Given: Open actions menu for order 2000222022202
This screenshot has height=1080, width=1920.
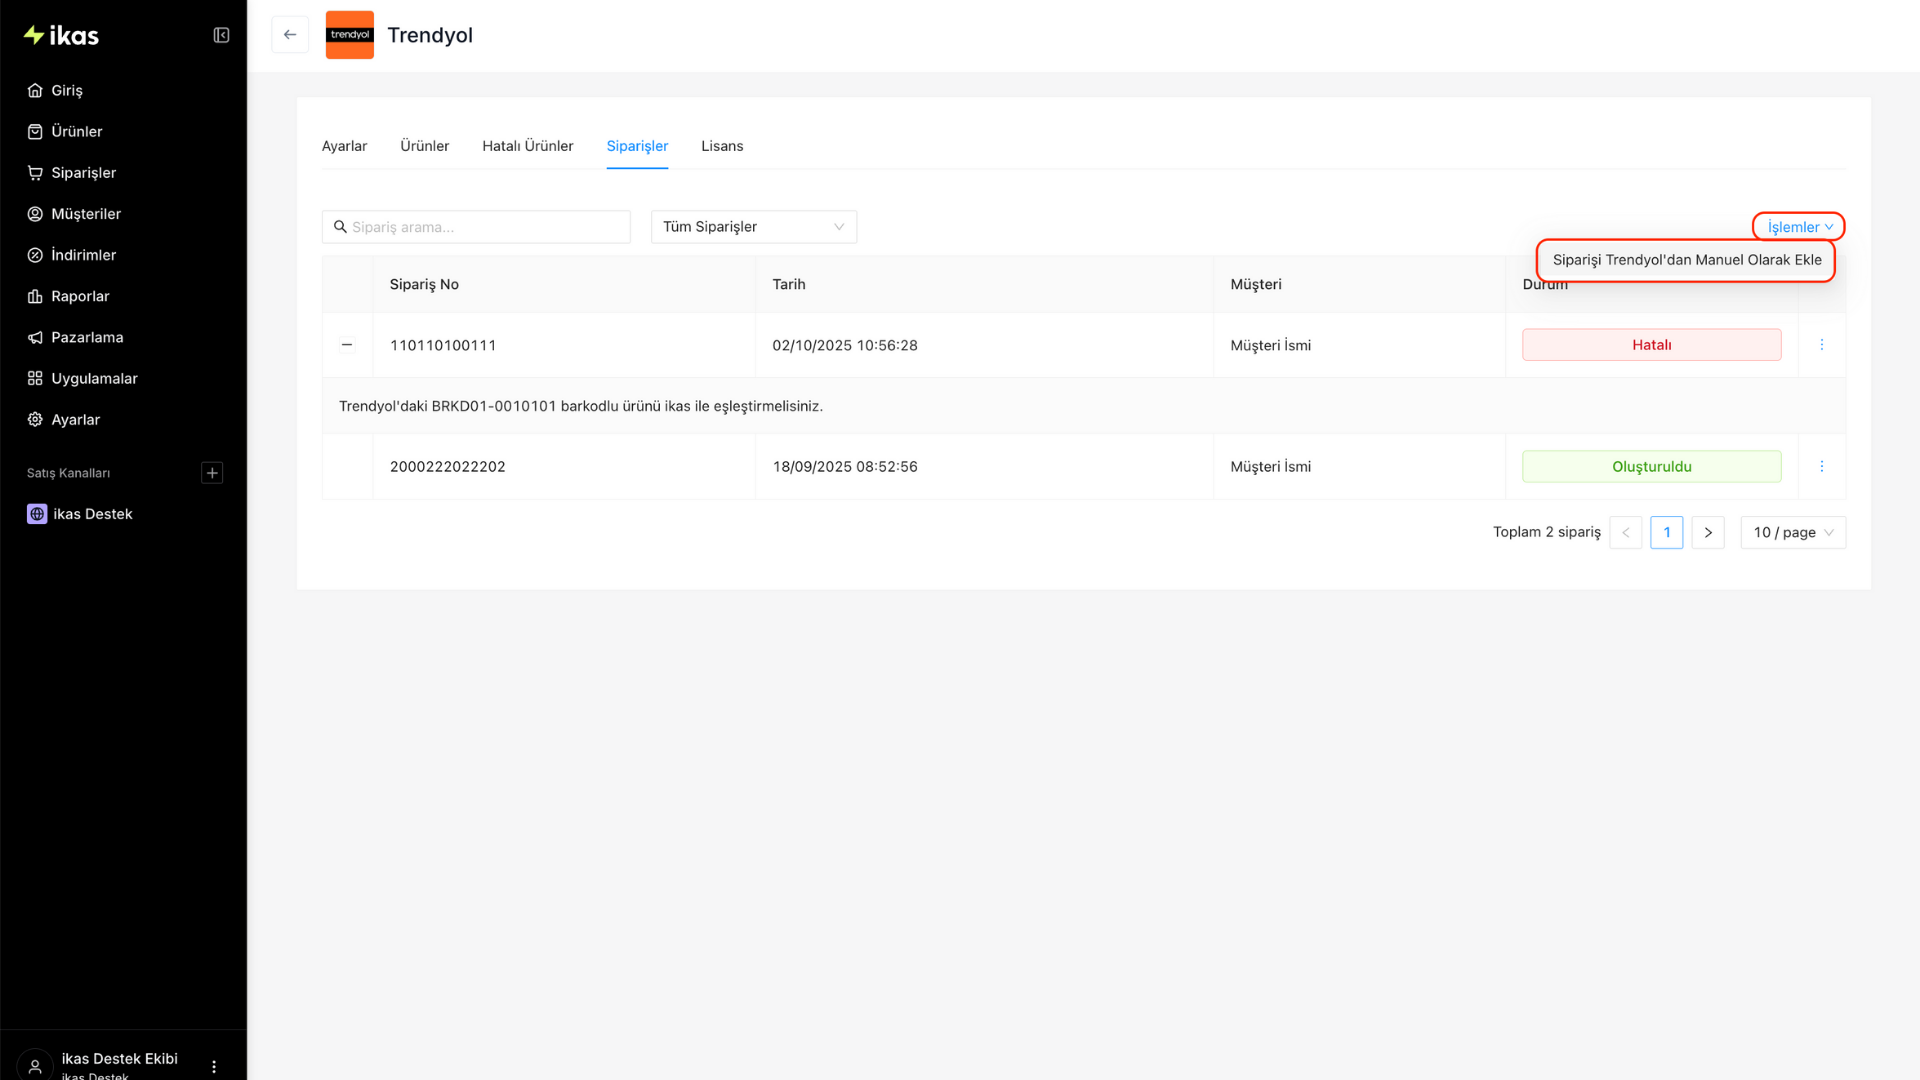Looking at the screenshot, I should pos(1822,466).
